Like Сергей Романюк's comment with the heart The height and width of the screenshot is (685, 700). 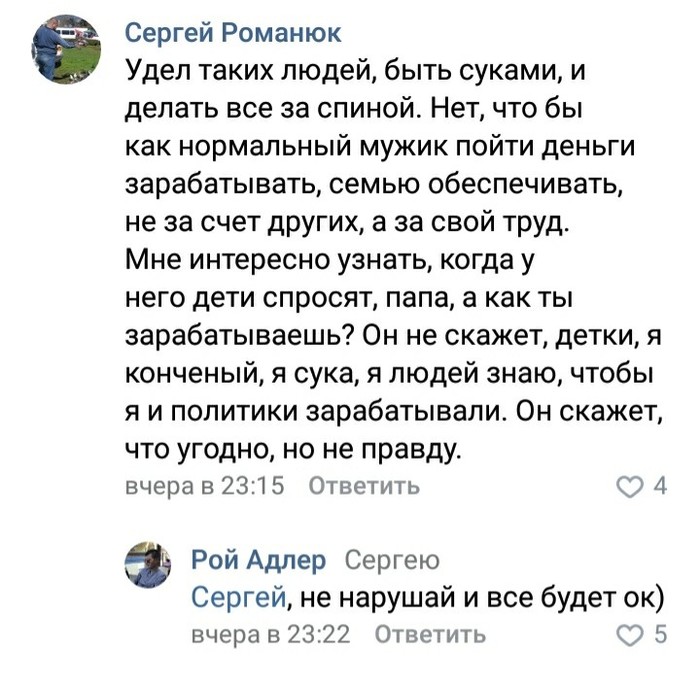[x=632, y=487]
